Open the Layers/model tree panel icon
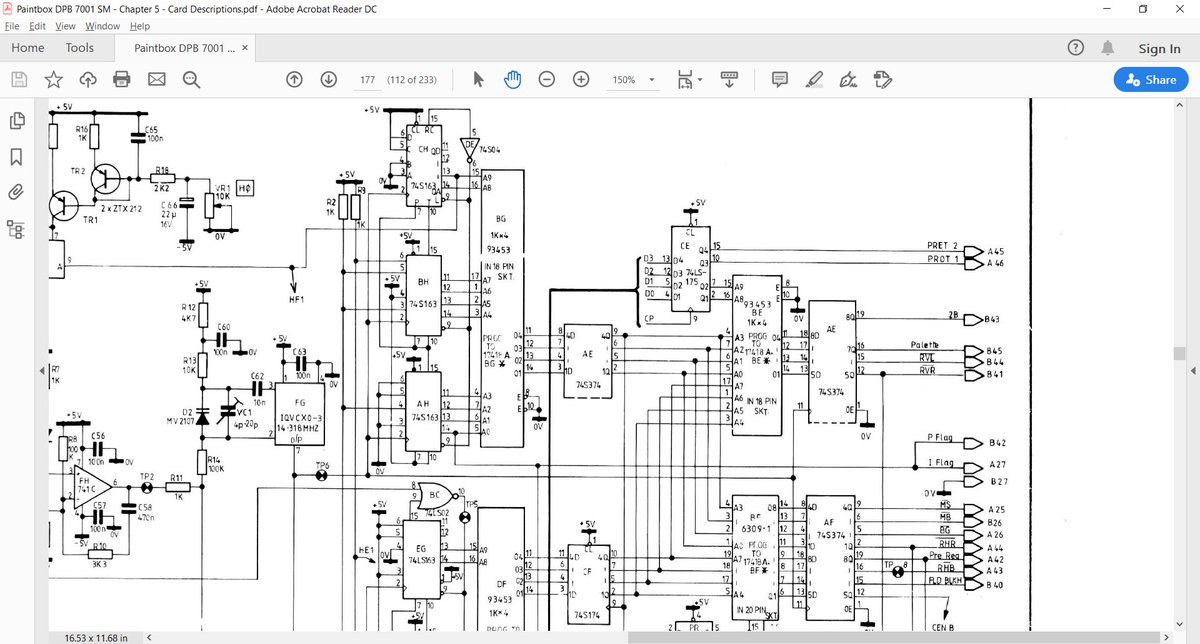 coord(17,229)
